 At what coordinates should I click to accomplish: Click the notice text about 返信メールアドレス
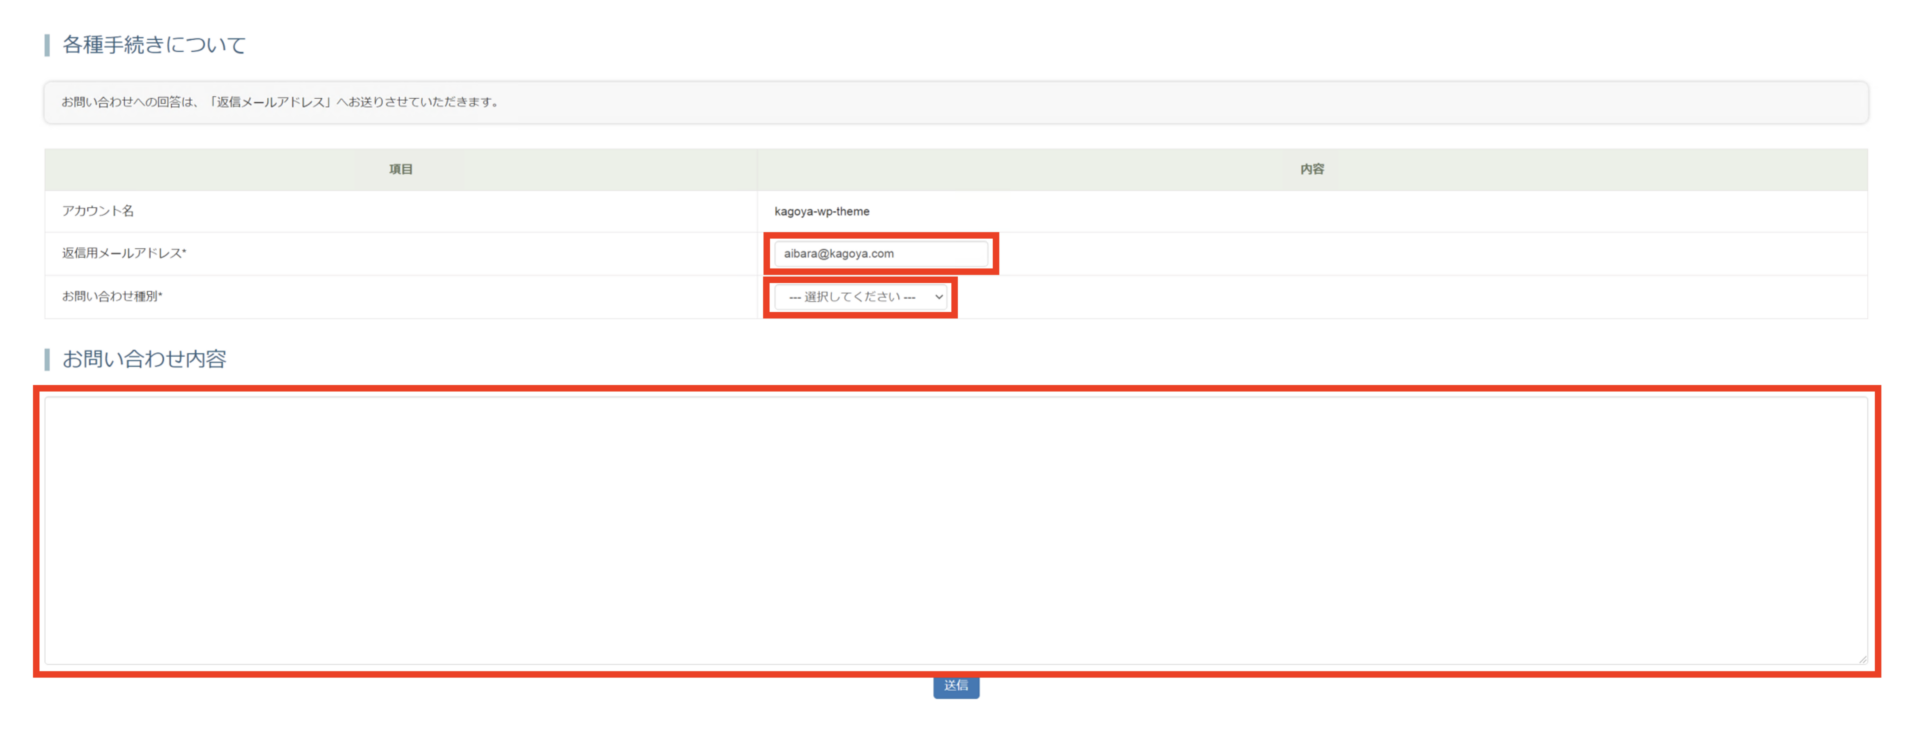click(280, 102)
